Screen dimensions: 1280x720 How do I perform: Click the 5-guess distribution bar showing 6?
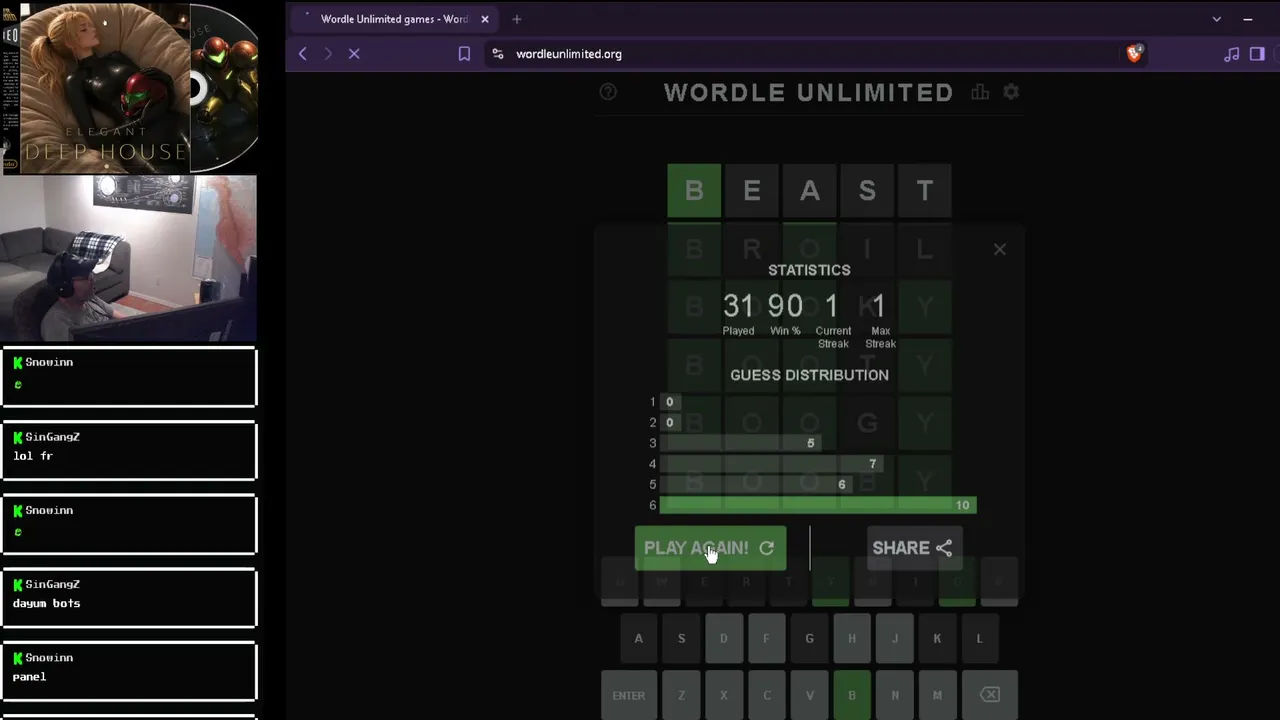click(x=756, y=484)
